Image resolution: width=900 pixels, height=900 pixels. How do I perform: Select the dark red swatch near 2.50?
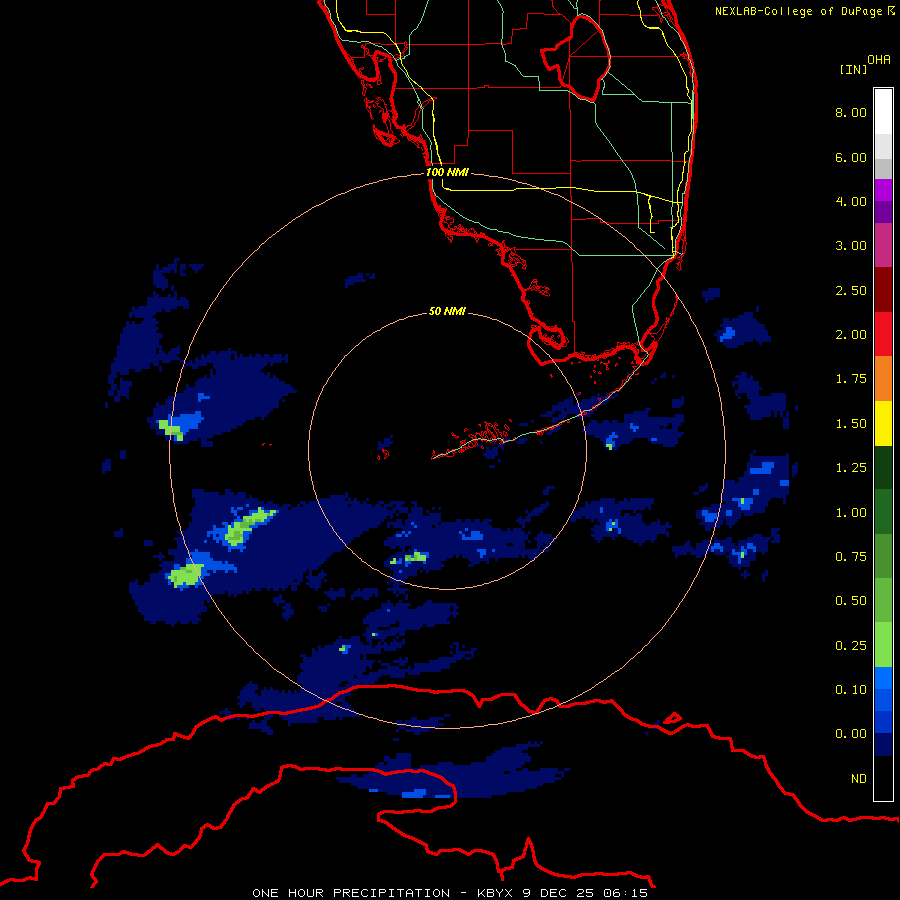[x=883, y=290]
